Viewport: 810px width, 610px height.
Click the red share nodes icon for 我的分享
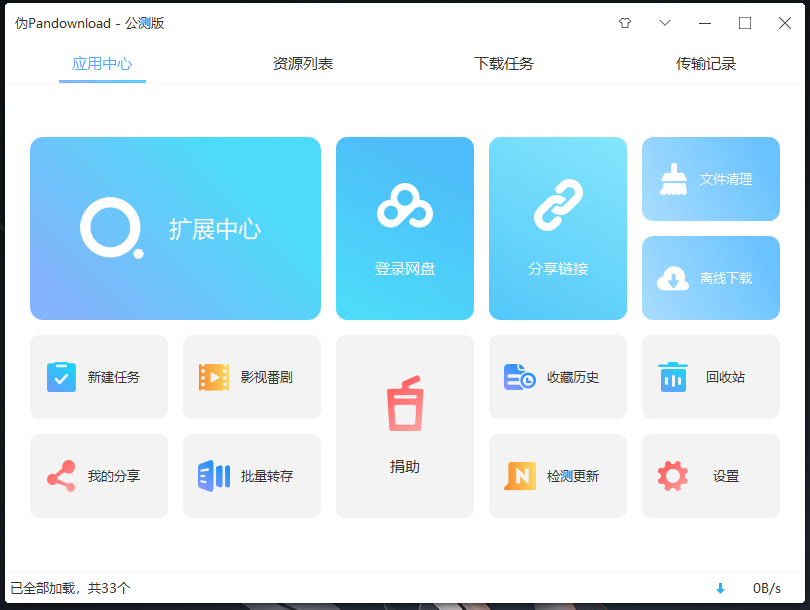(61, 476)
